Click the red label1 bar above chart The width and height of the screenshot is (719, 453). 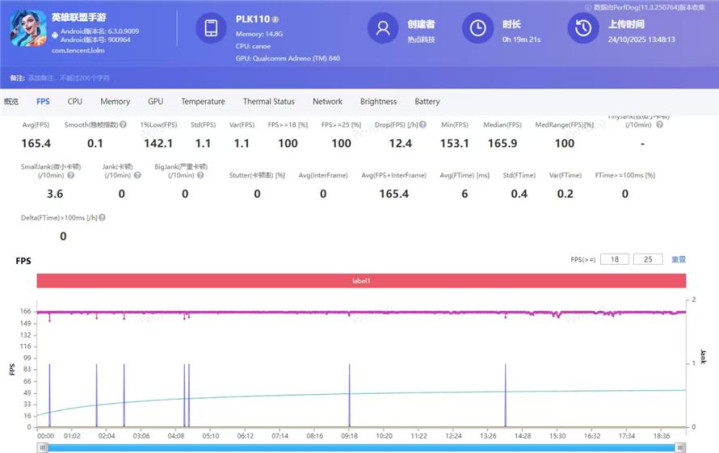click(x=361, y=282)
